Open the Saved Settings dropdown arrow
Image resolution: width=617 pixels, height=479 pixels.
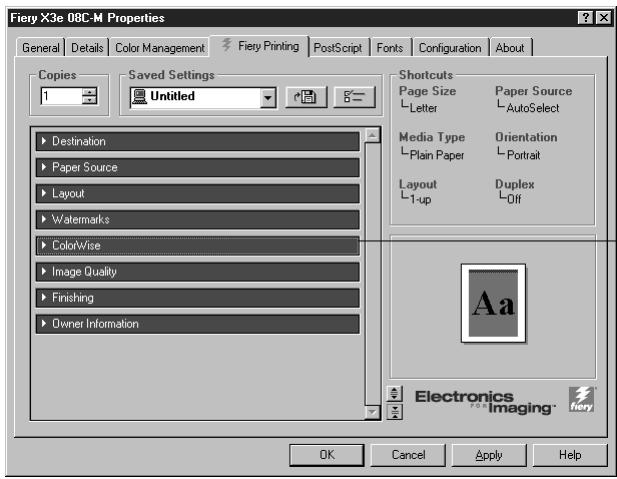click(x=268, y=97)
